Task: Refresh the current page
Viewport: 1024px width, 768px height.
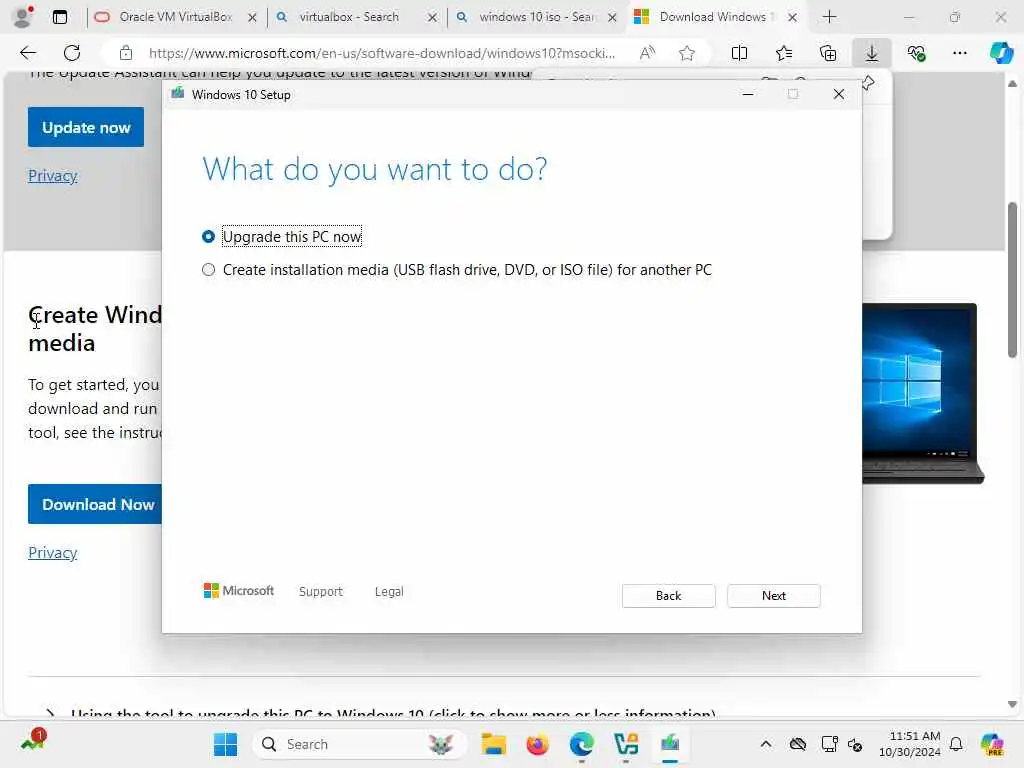Action: coord(72,53)
